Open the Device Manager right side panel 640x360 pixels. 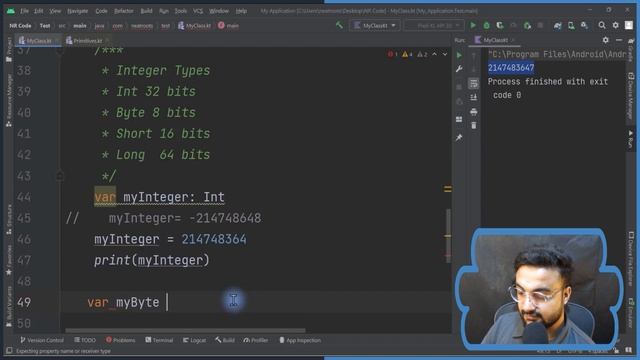pyautogui.click(x=631, y=96)
